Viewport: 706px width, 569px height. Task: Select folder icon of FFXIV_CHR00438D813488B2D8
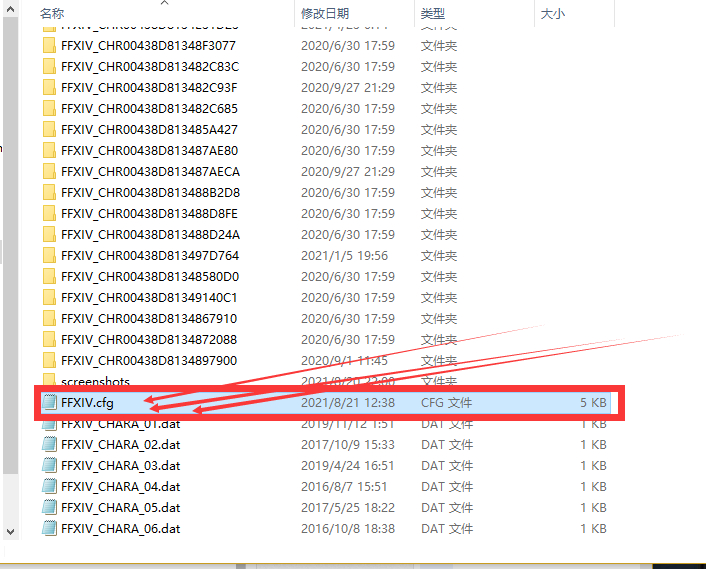pos(49,193)
